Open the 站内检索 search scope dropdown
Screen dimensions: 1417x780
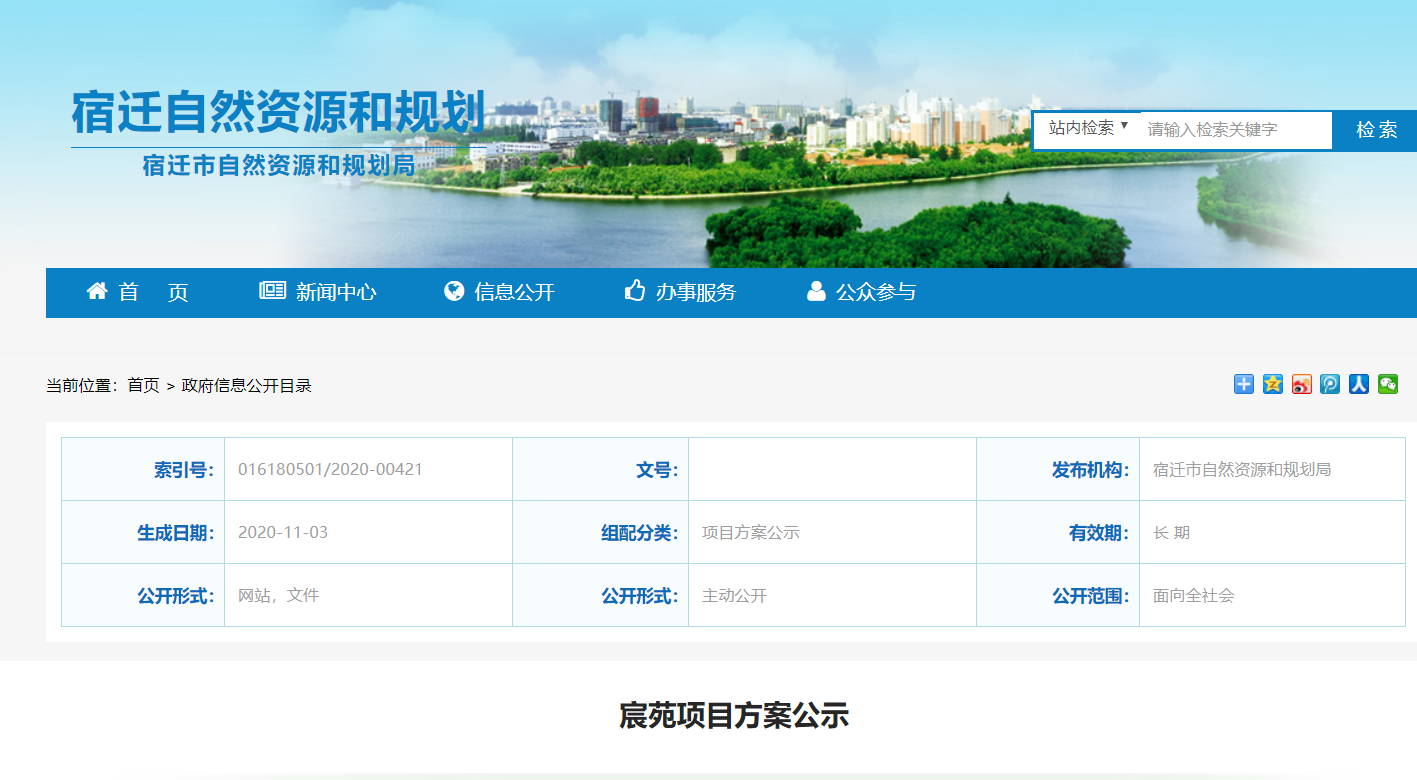[x=1088, y=128]
